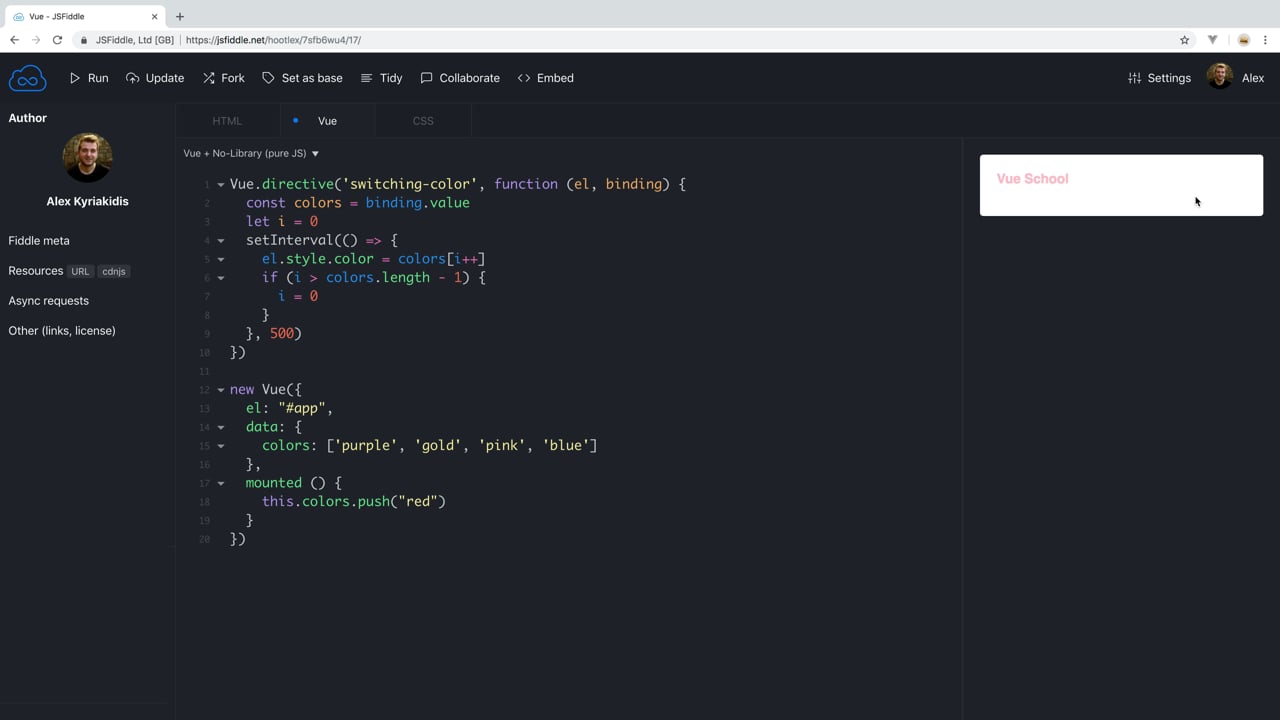
Task: Click the Author heading in sidebar
Action: (28, 118)
